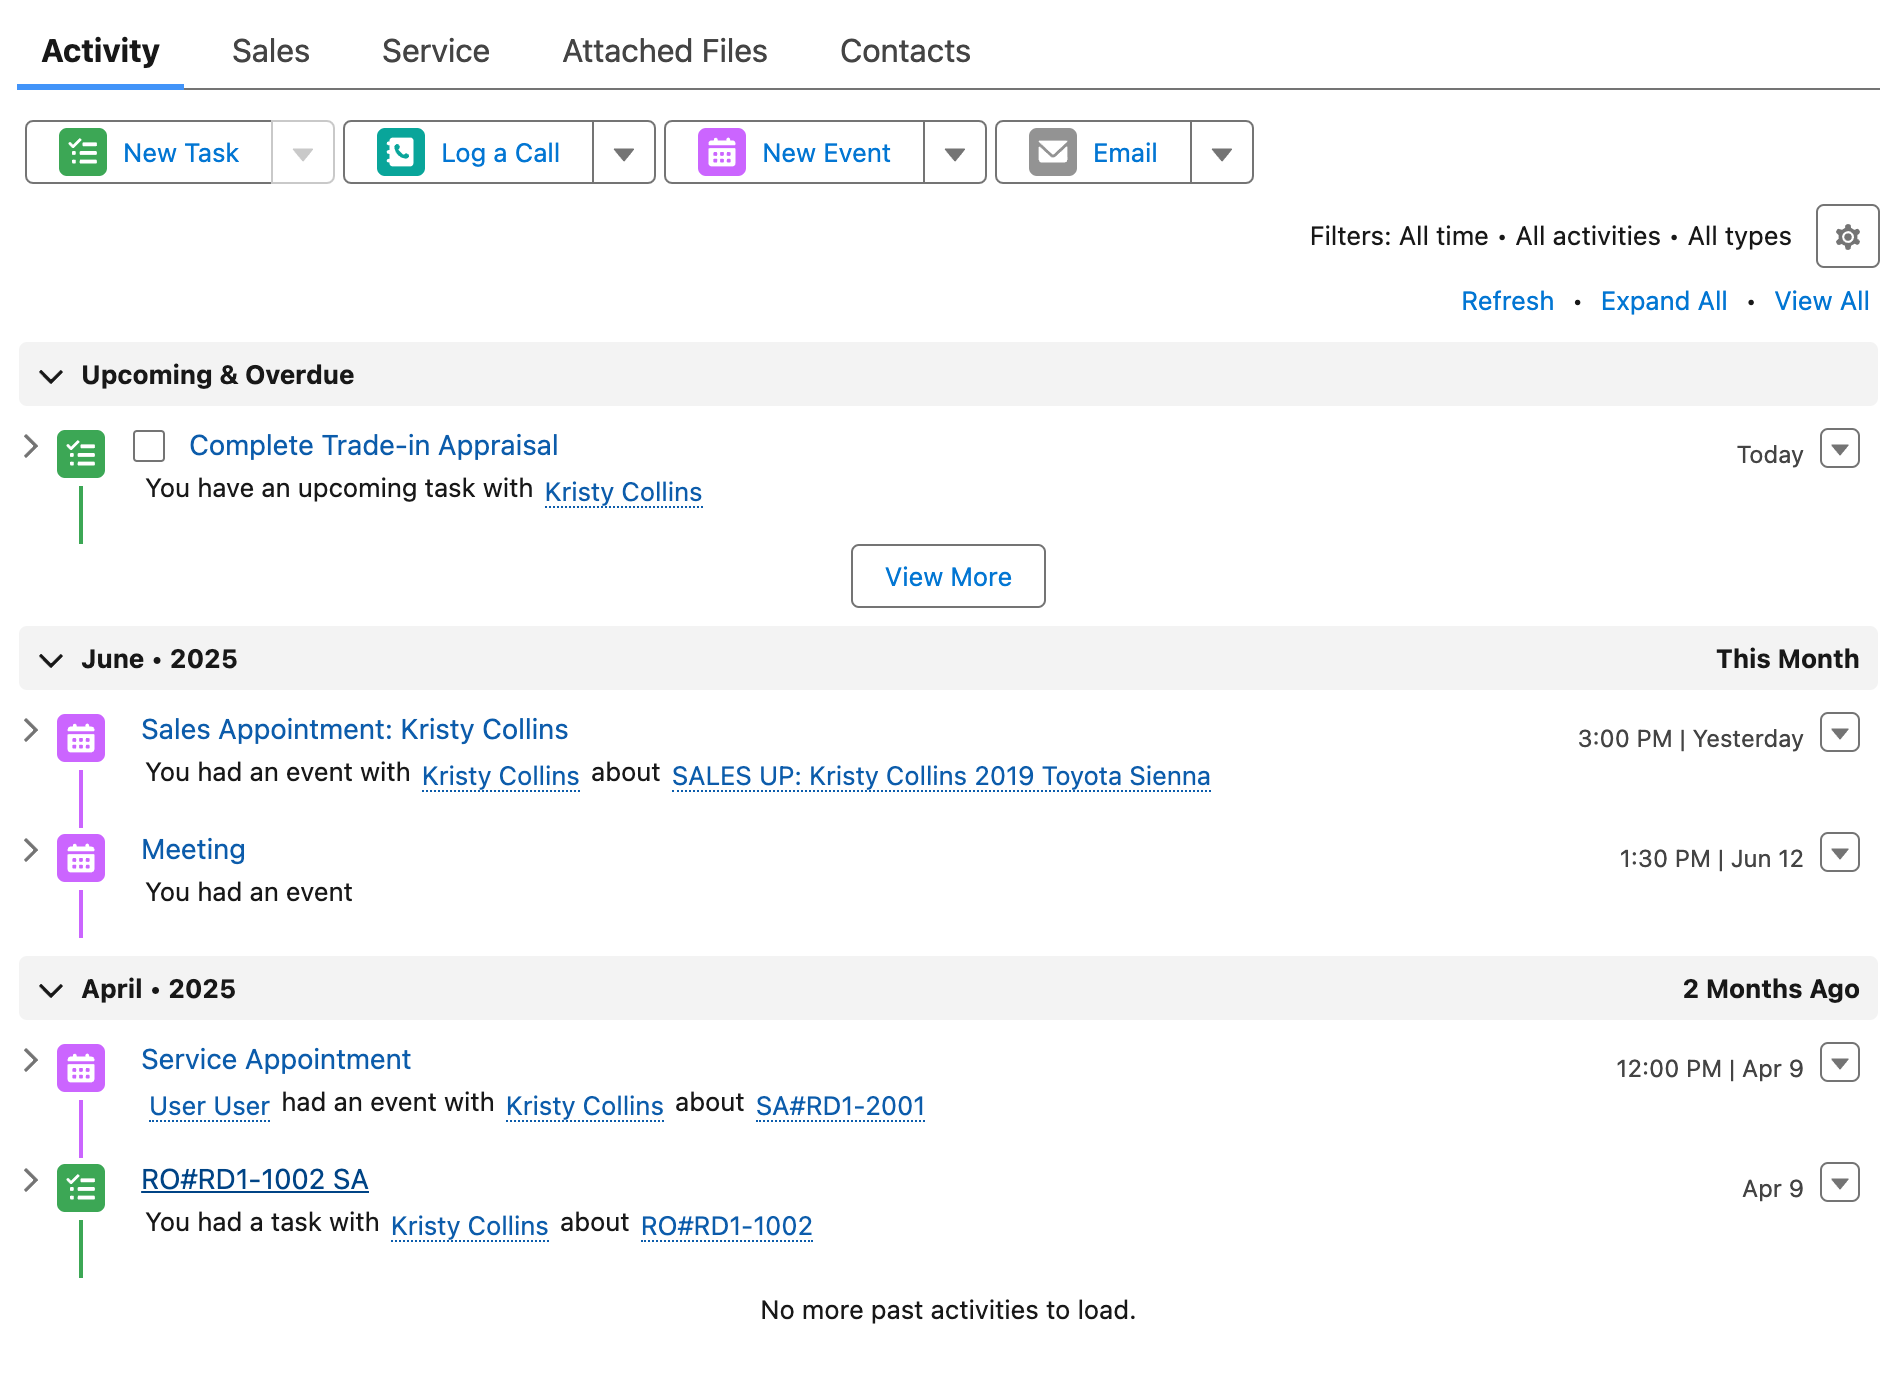Open timeline filter settings gear
This screenshot has width=1898, height=1378.
(x=1847, y=236)
